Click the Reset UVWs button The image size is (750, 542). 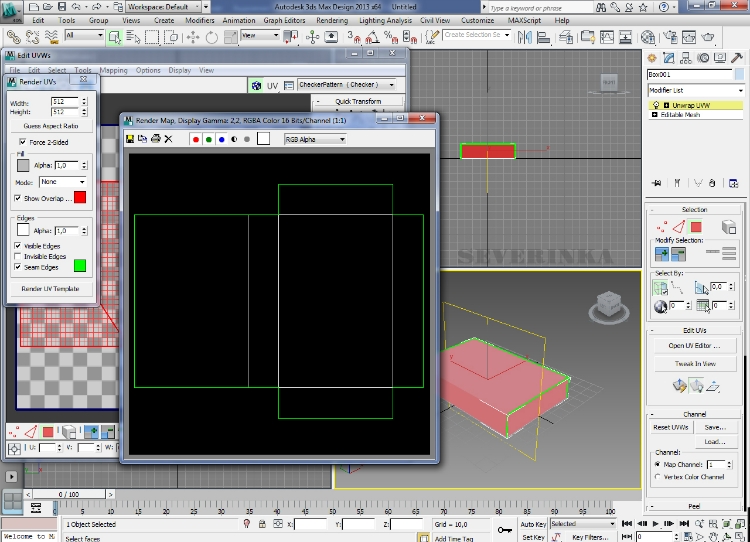click(670, 427)
